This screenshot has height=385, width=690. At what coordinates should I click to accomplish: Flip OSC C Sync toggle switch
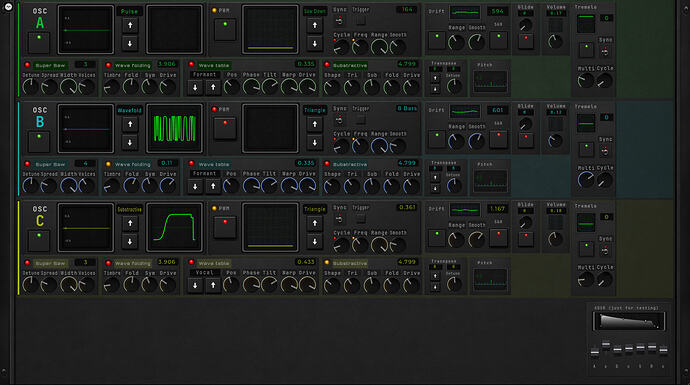point(339,219)
